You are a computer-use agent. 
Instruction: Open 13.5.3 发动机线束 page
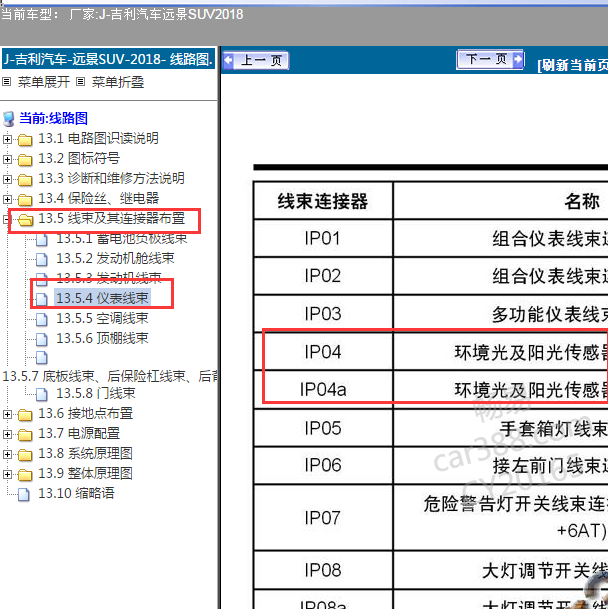coord(109,277)
